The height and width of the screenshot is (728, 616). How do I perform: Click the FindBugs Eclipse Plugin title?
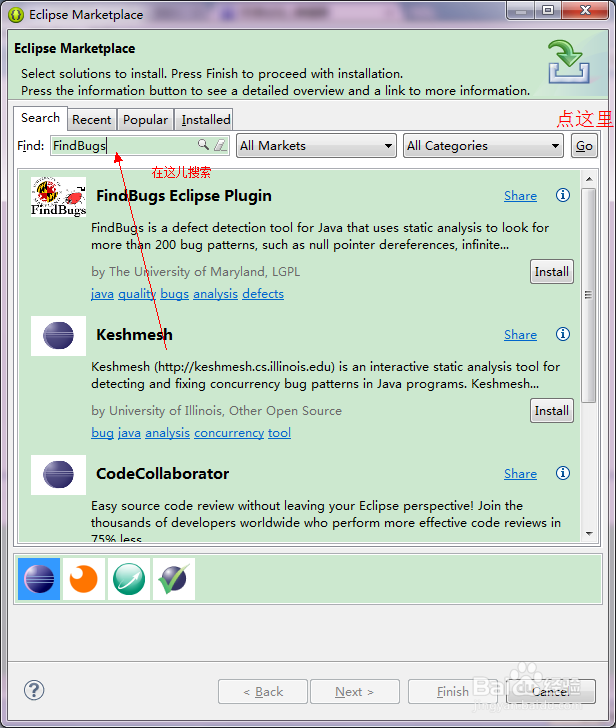(x=184, y=196)
